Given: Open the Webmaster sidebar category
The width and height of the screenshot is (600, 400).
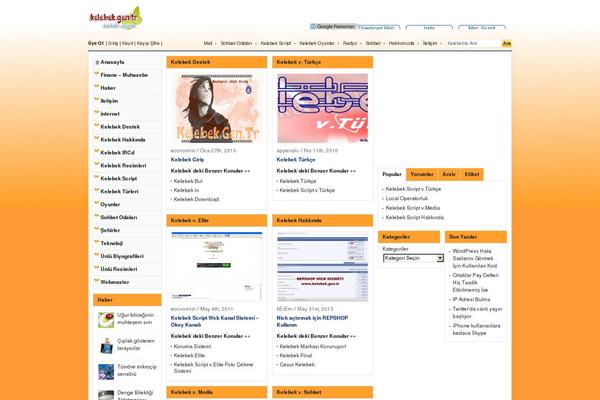Looking at the screenshot, I should click(115, 282).
